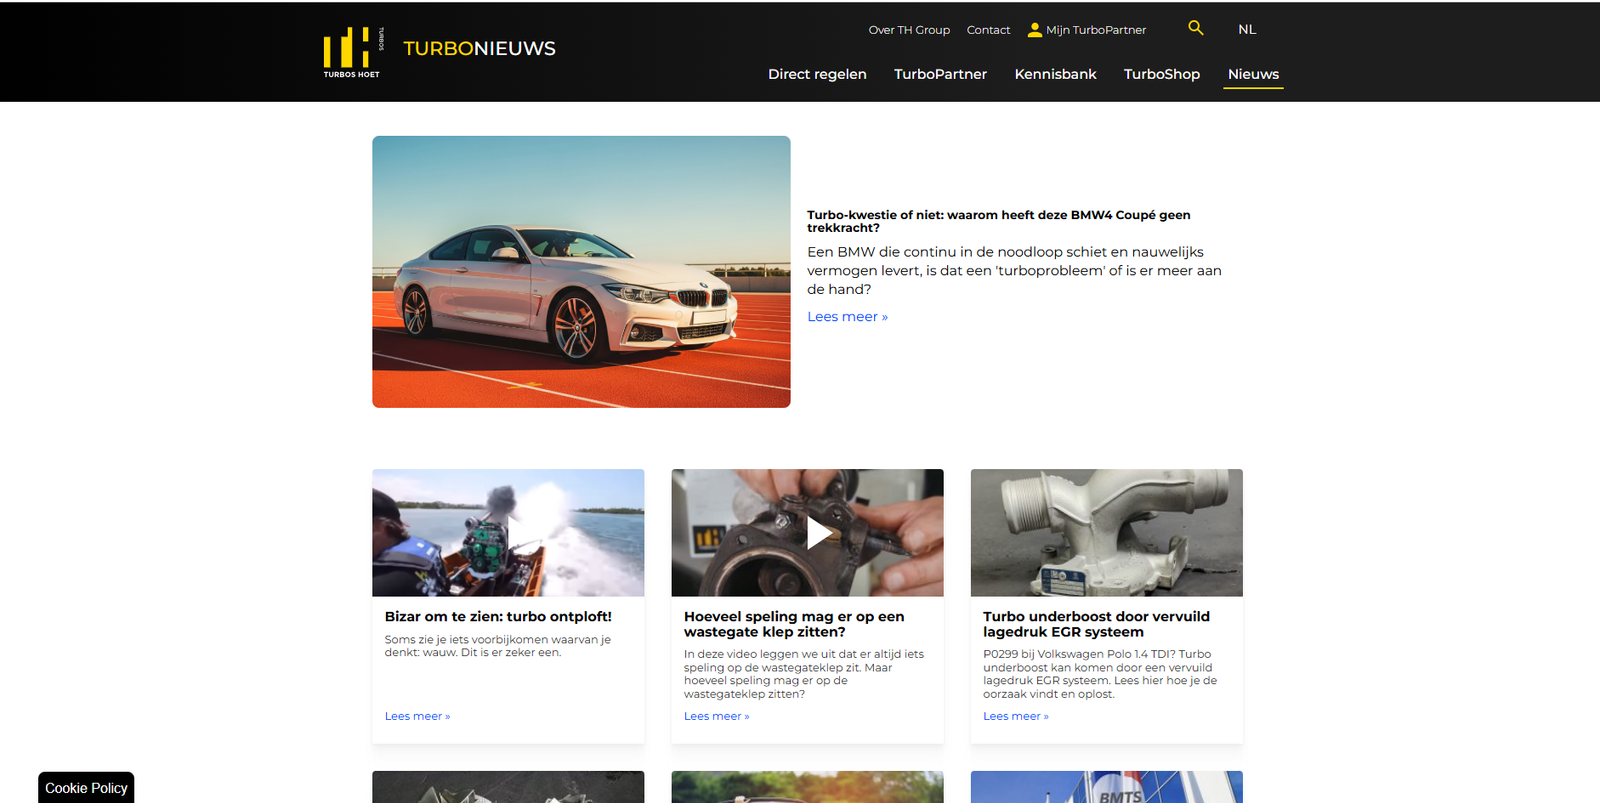
Task: Open the Direct regelen menu
Action: pos(816,74)
